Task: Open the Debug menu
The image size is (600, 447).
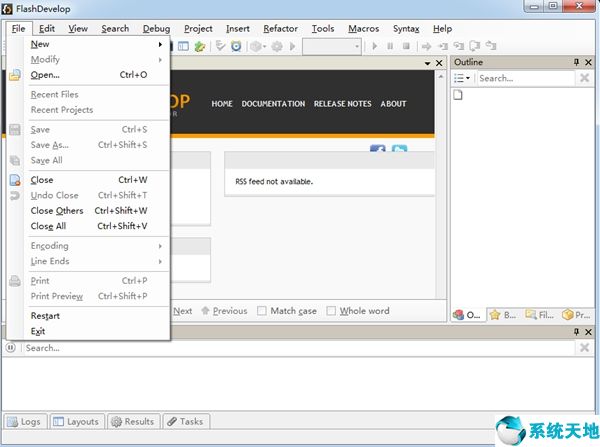Action: pyautogui.click(x=156, y=29)
